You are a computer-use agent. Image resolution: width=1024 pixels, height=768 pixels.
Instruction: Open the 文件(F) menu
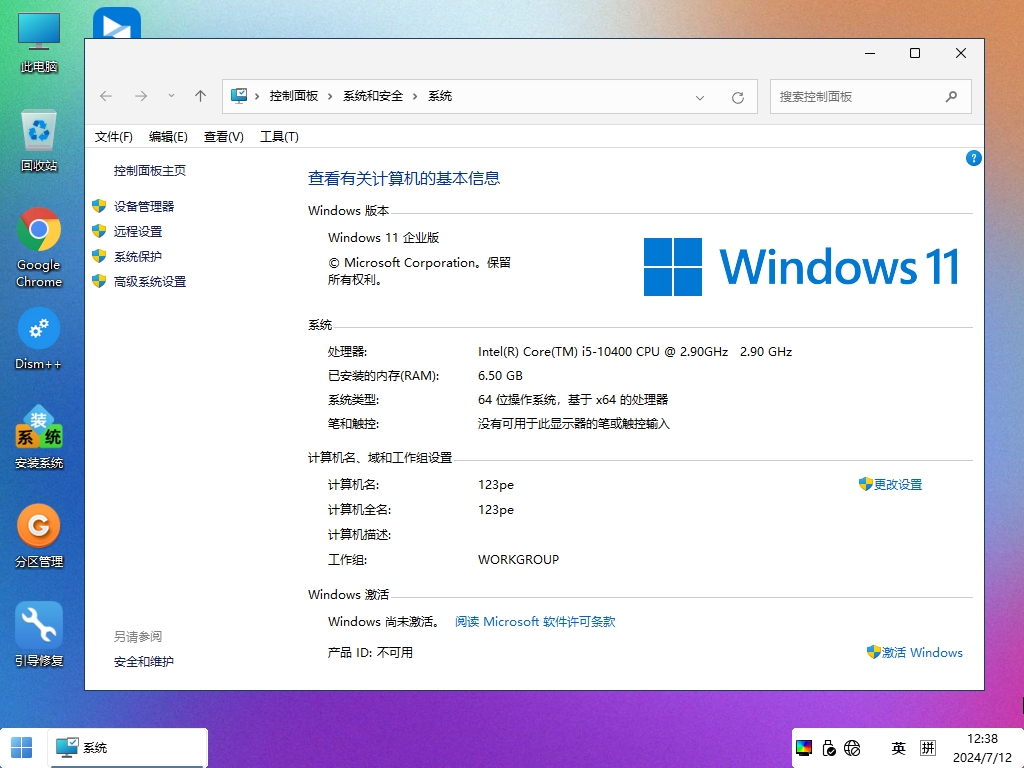[114, 136]
